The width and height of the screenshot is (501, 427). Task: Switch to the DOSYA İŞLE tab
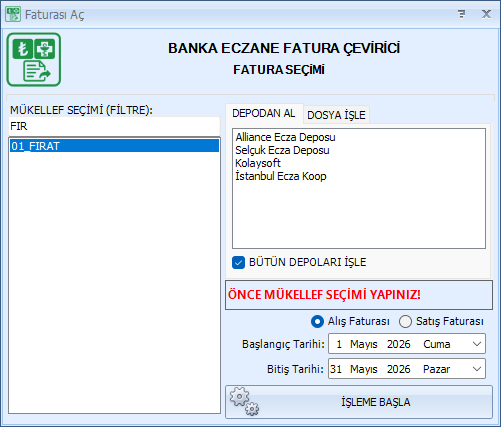pyautogui.click(x=336, y=115)
